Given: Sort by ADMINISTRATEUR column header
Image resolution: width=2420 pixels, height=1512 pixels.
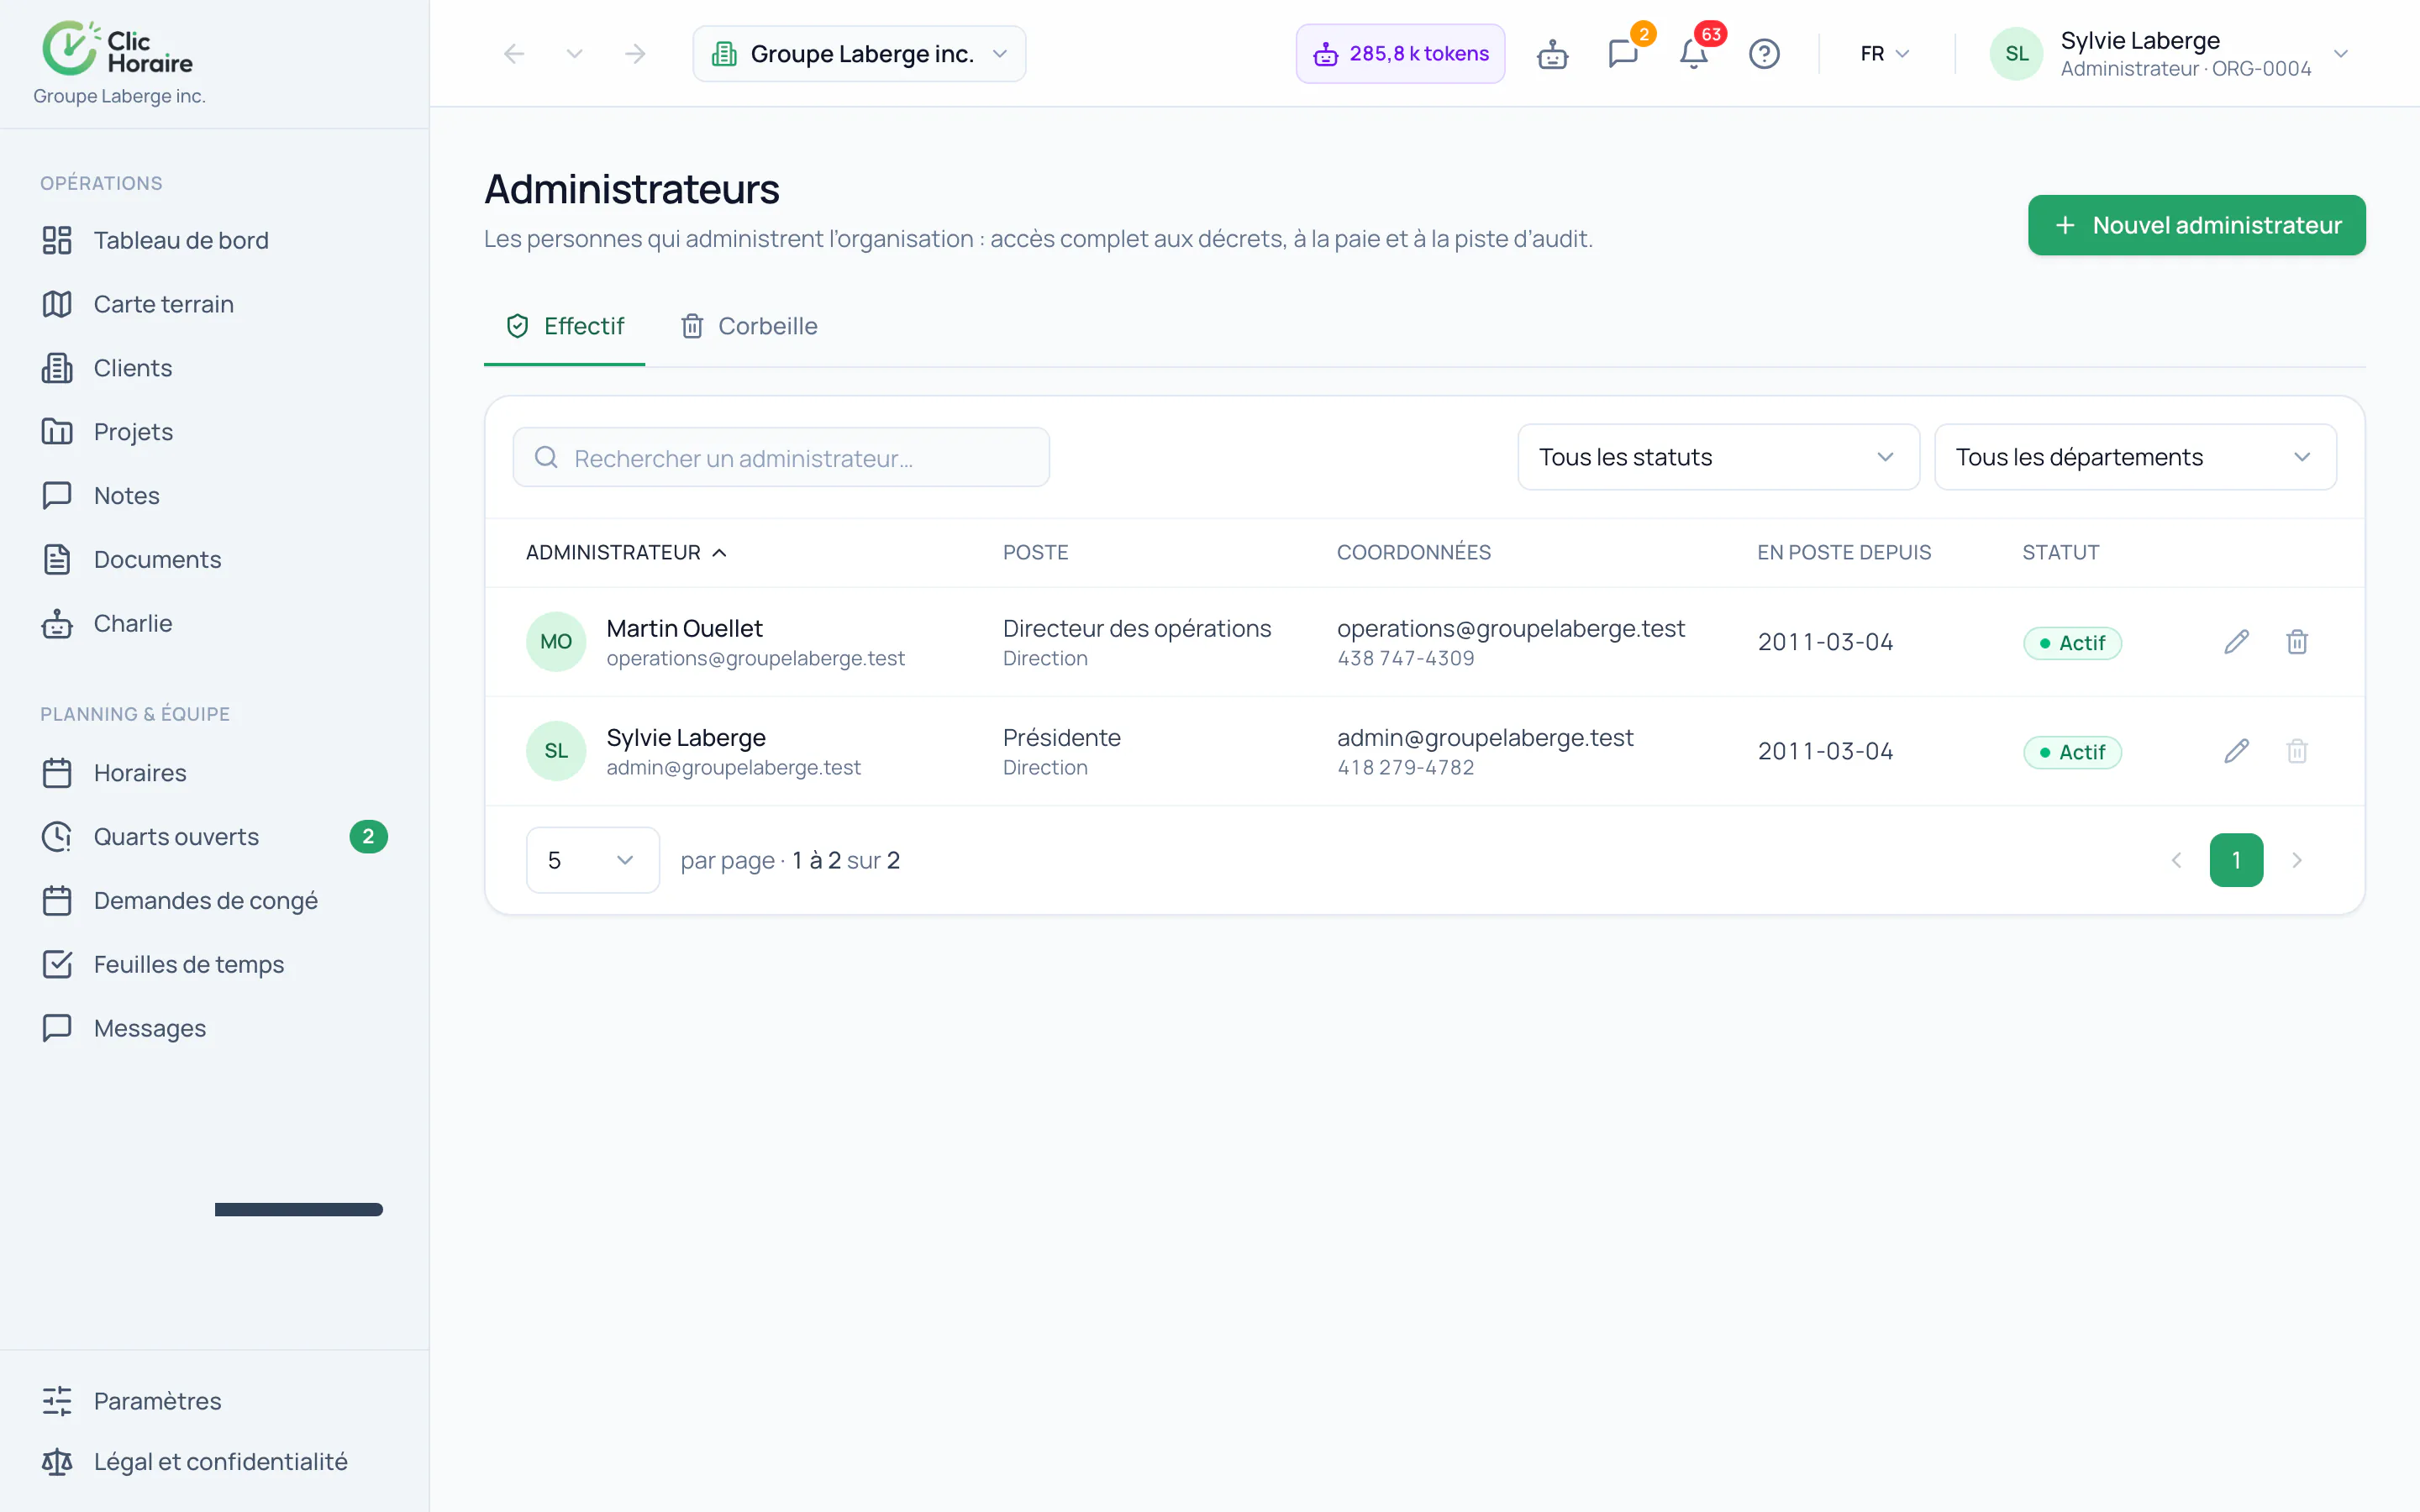Looking at the screenshot, I should pos(626,552).
